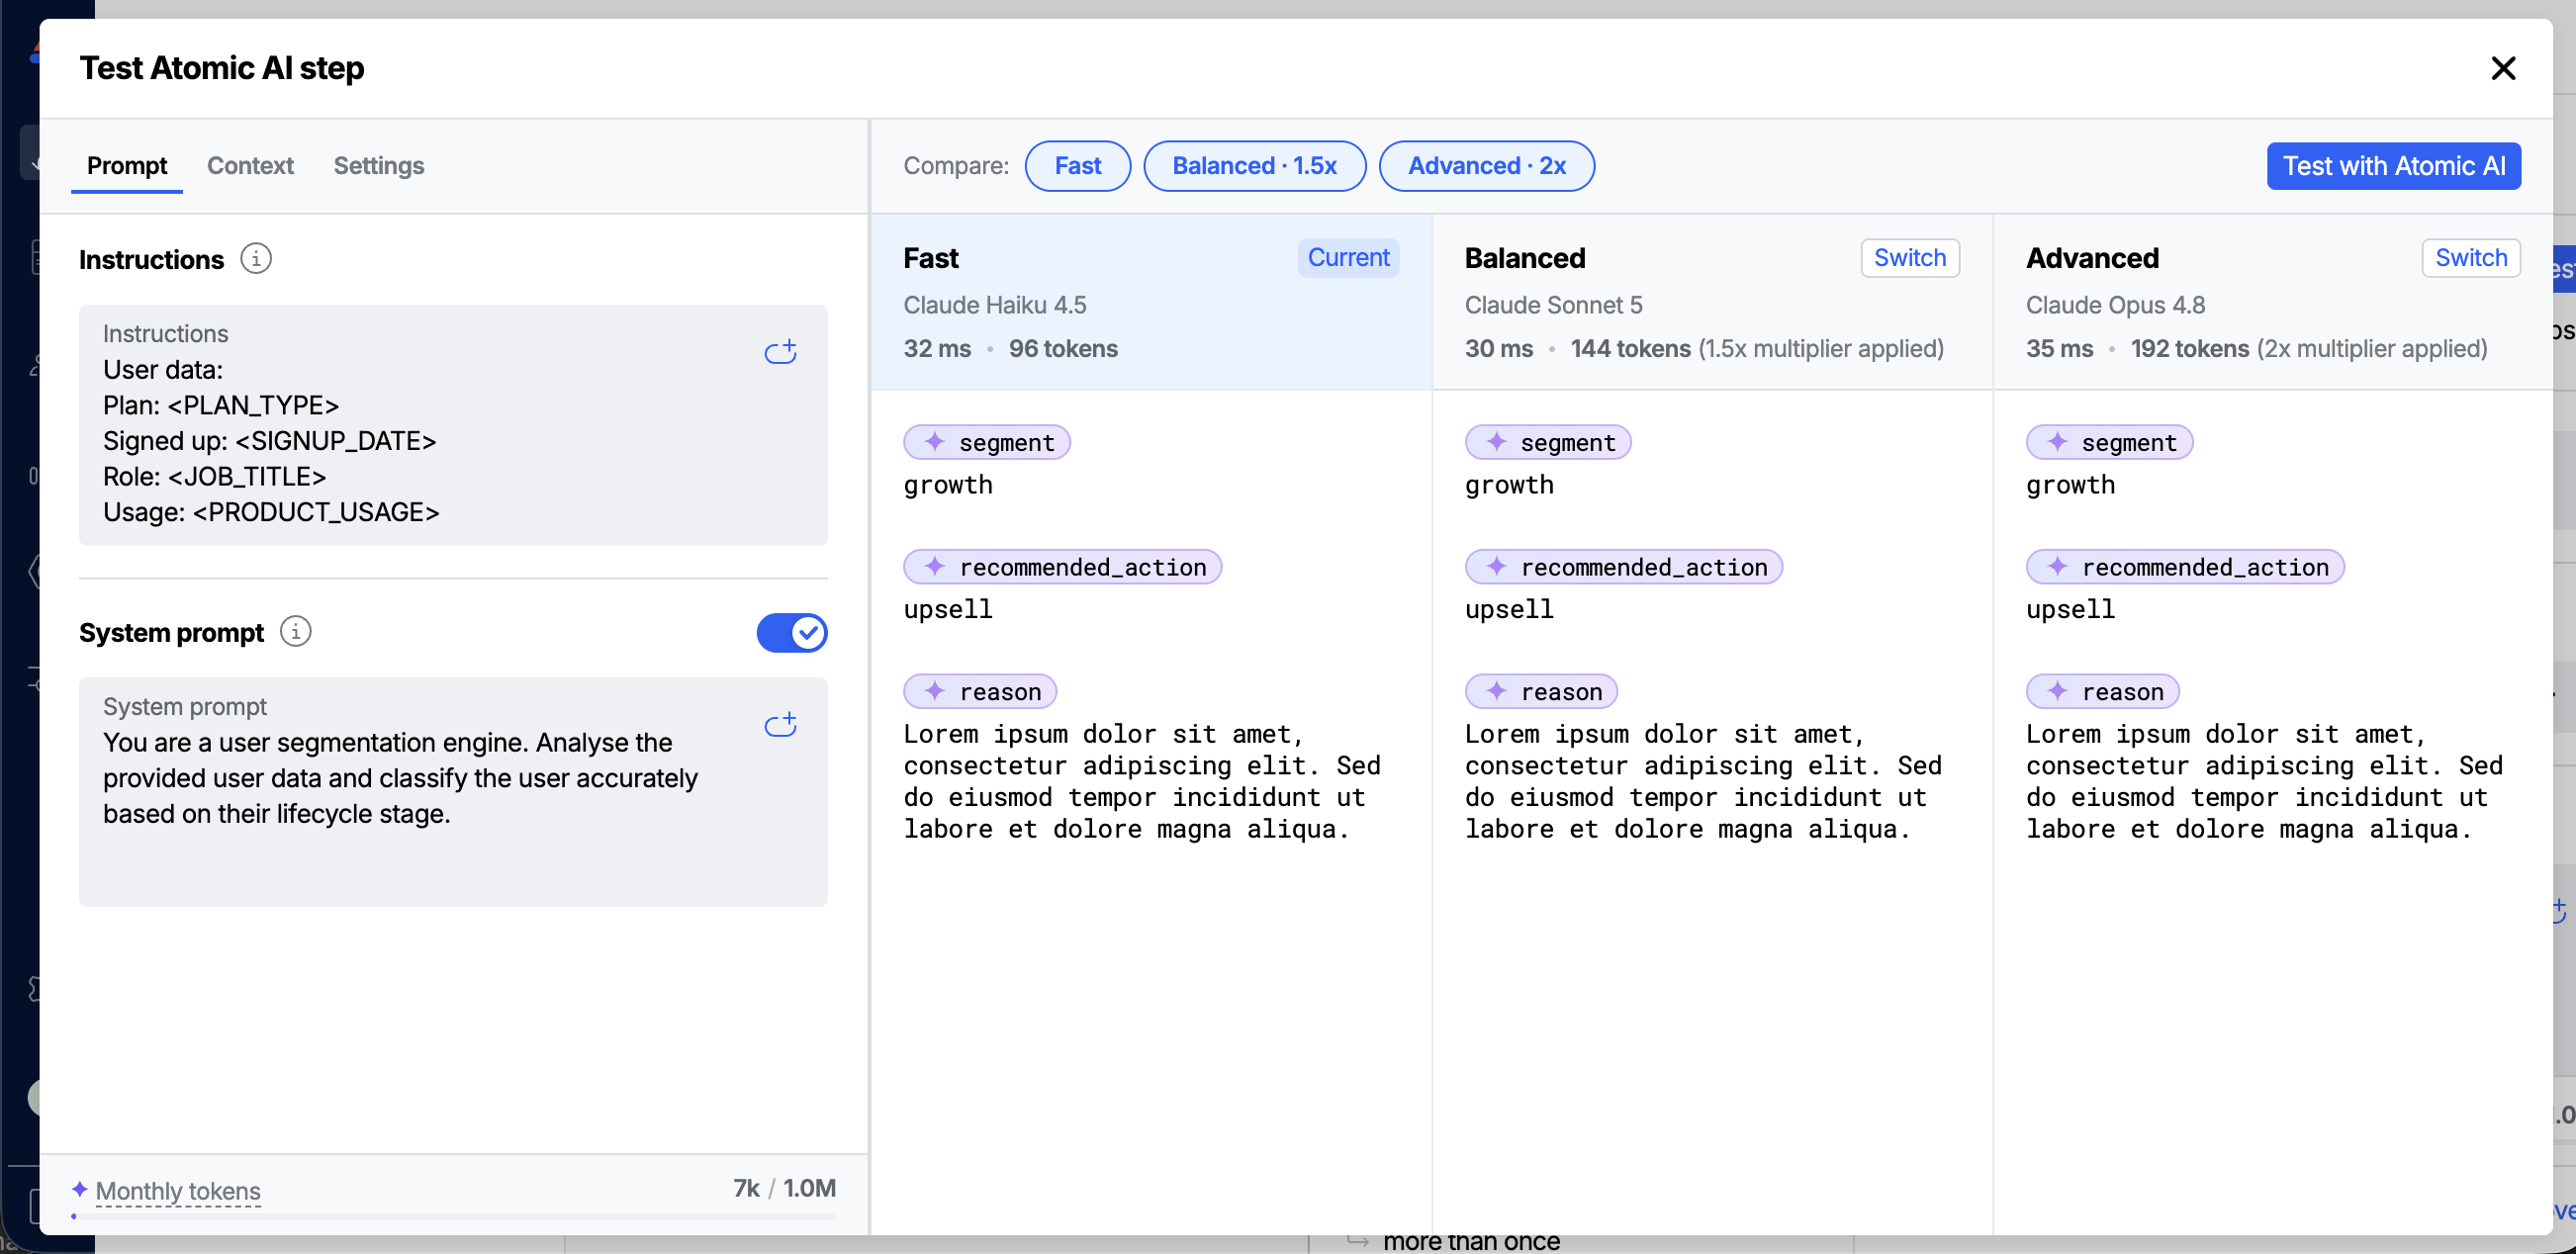Click the reason tag under Fast

click(980, 691)
